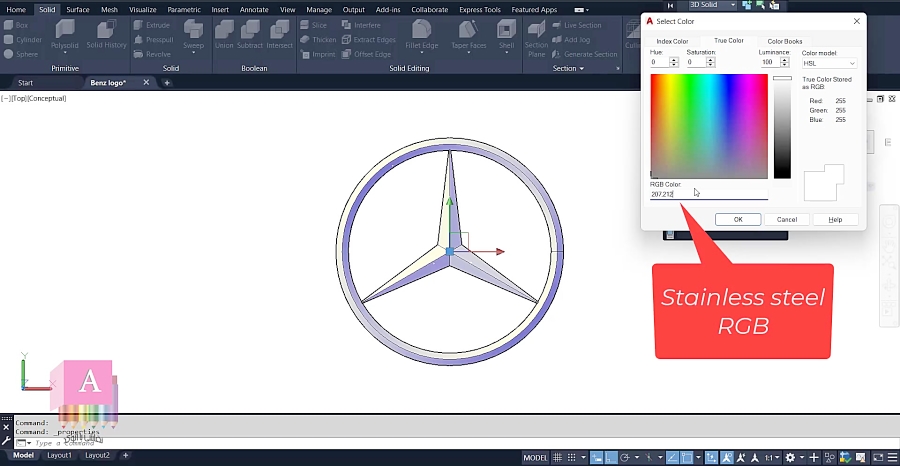The image size is (900, 466).
Task: Select the Add Jog tool
Action: click(571, 40)
